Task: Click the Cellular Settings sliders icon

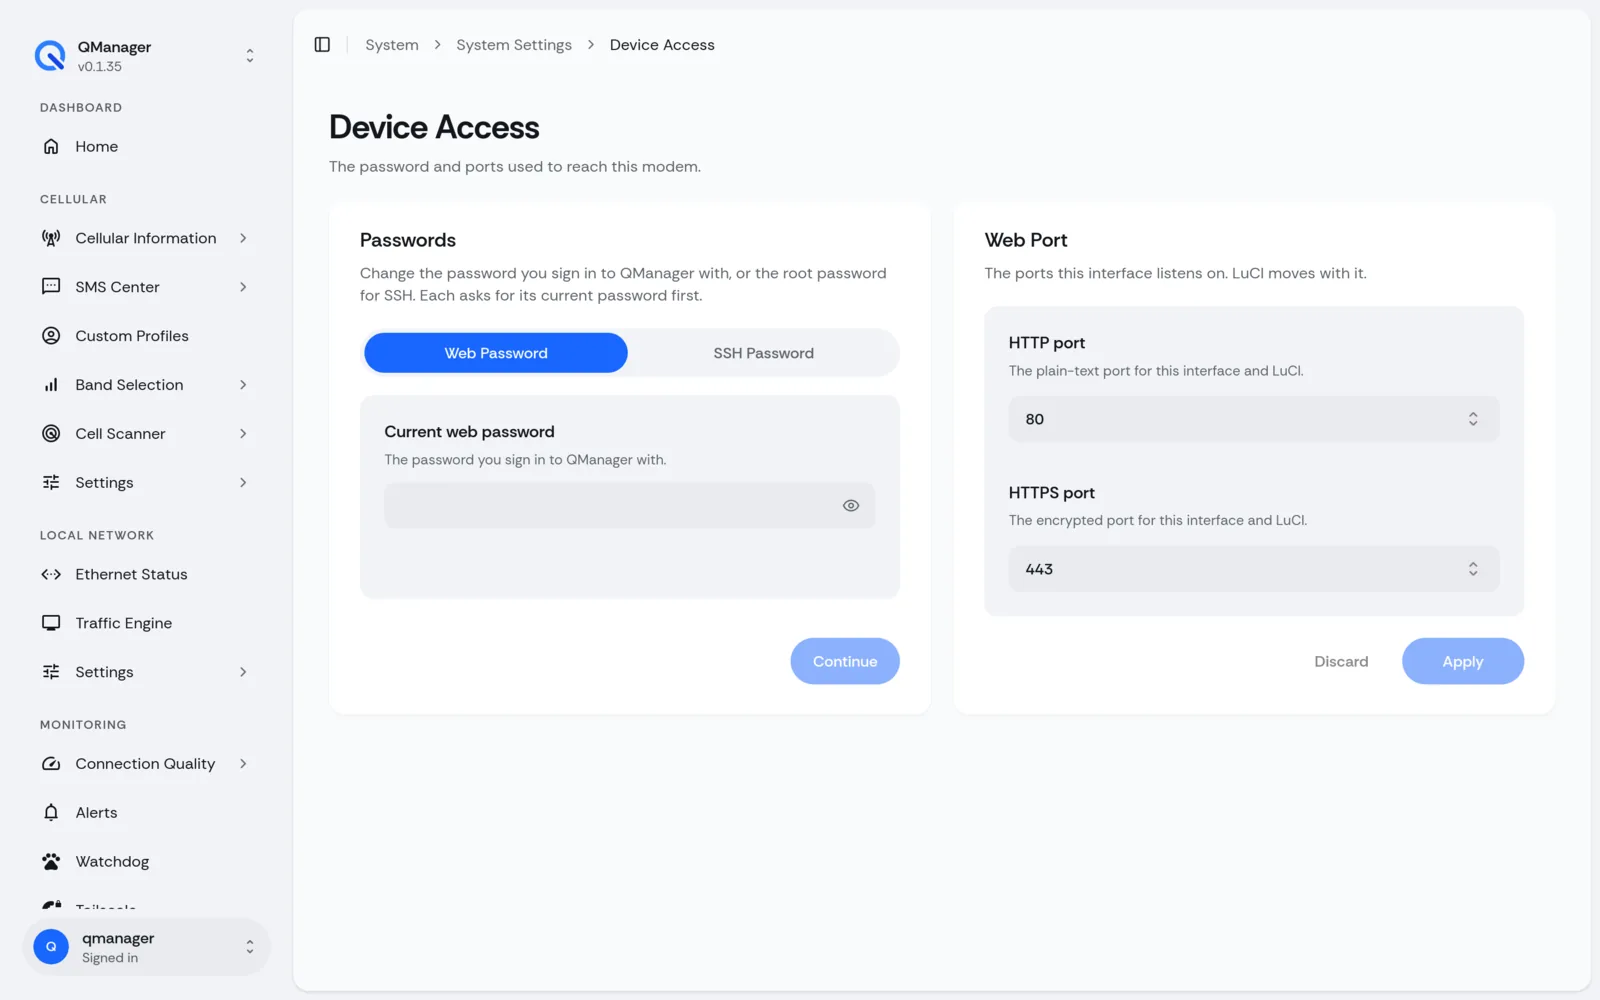Action: 51,482
